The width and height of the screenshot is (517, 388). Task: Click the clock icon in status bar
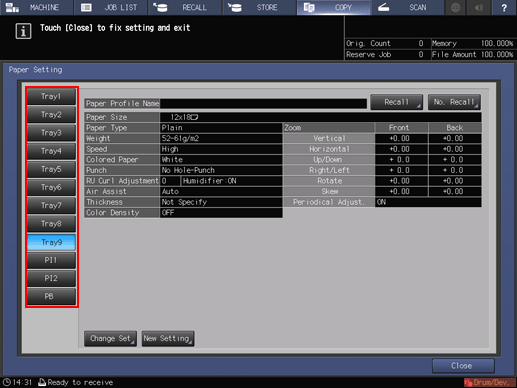point(7,382)
